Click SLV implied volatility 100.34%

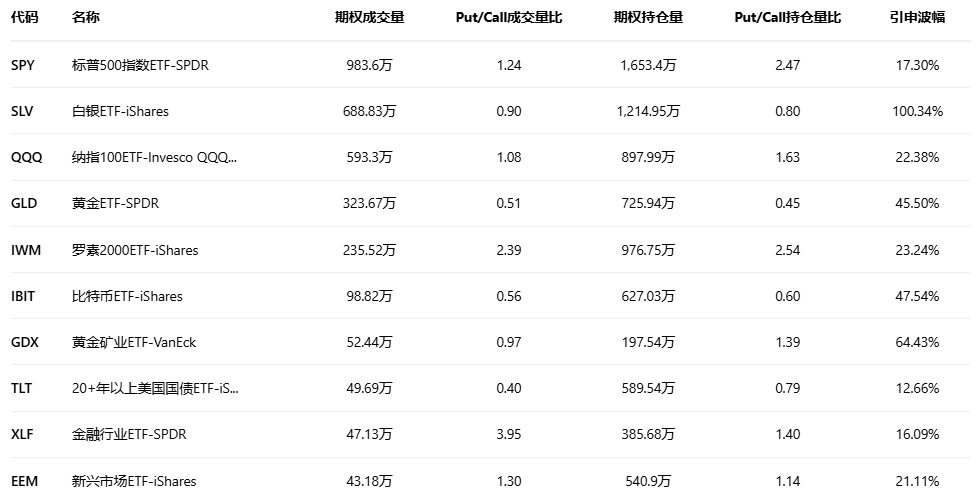pos(917,111)
